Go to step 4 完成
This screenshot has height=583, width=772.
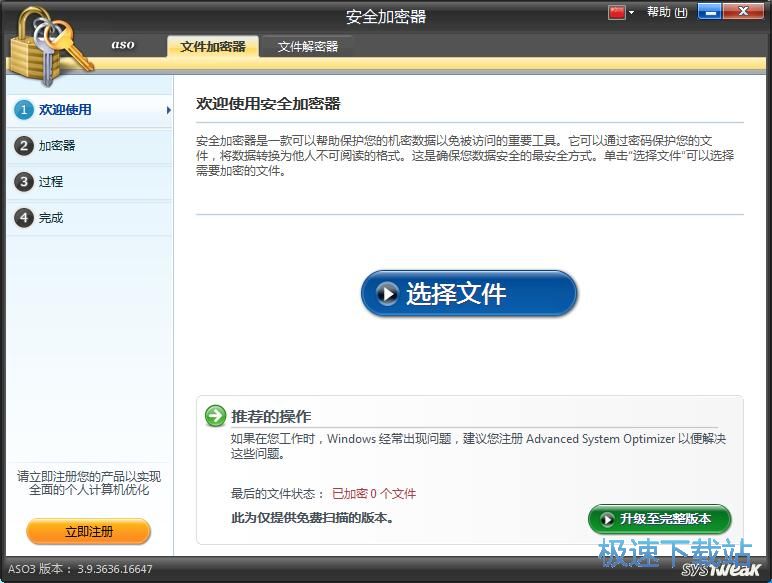tap(90, 218)
